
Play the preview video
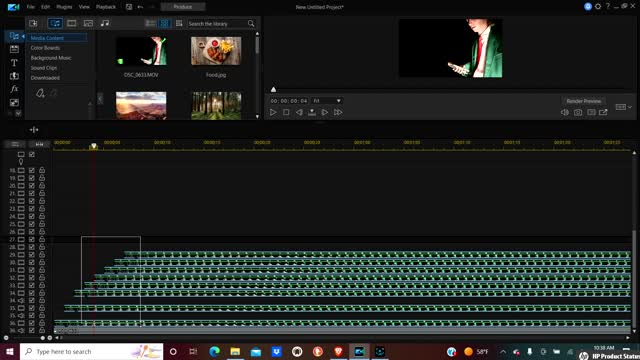273,112
